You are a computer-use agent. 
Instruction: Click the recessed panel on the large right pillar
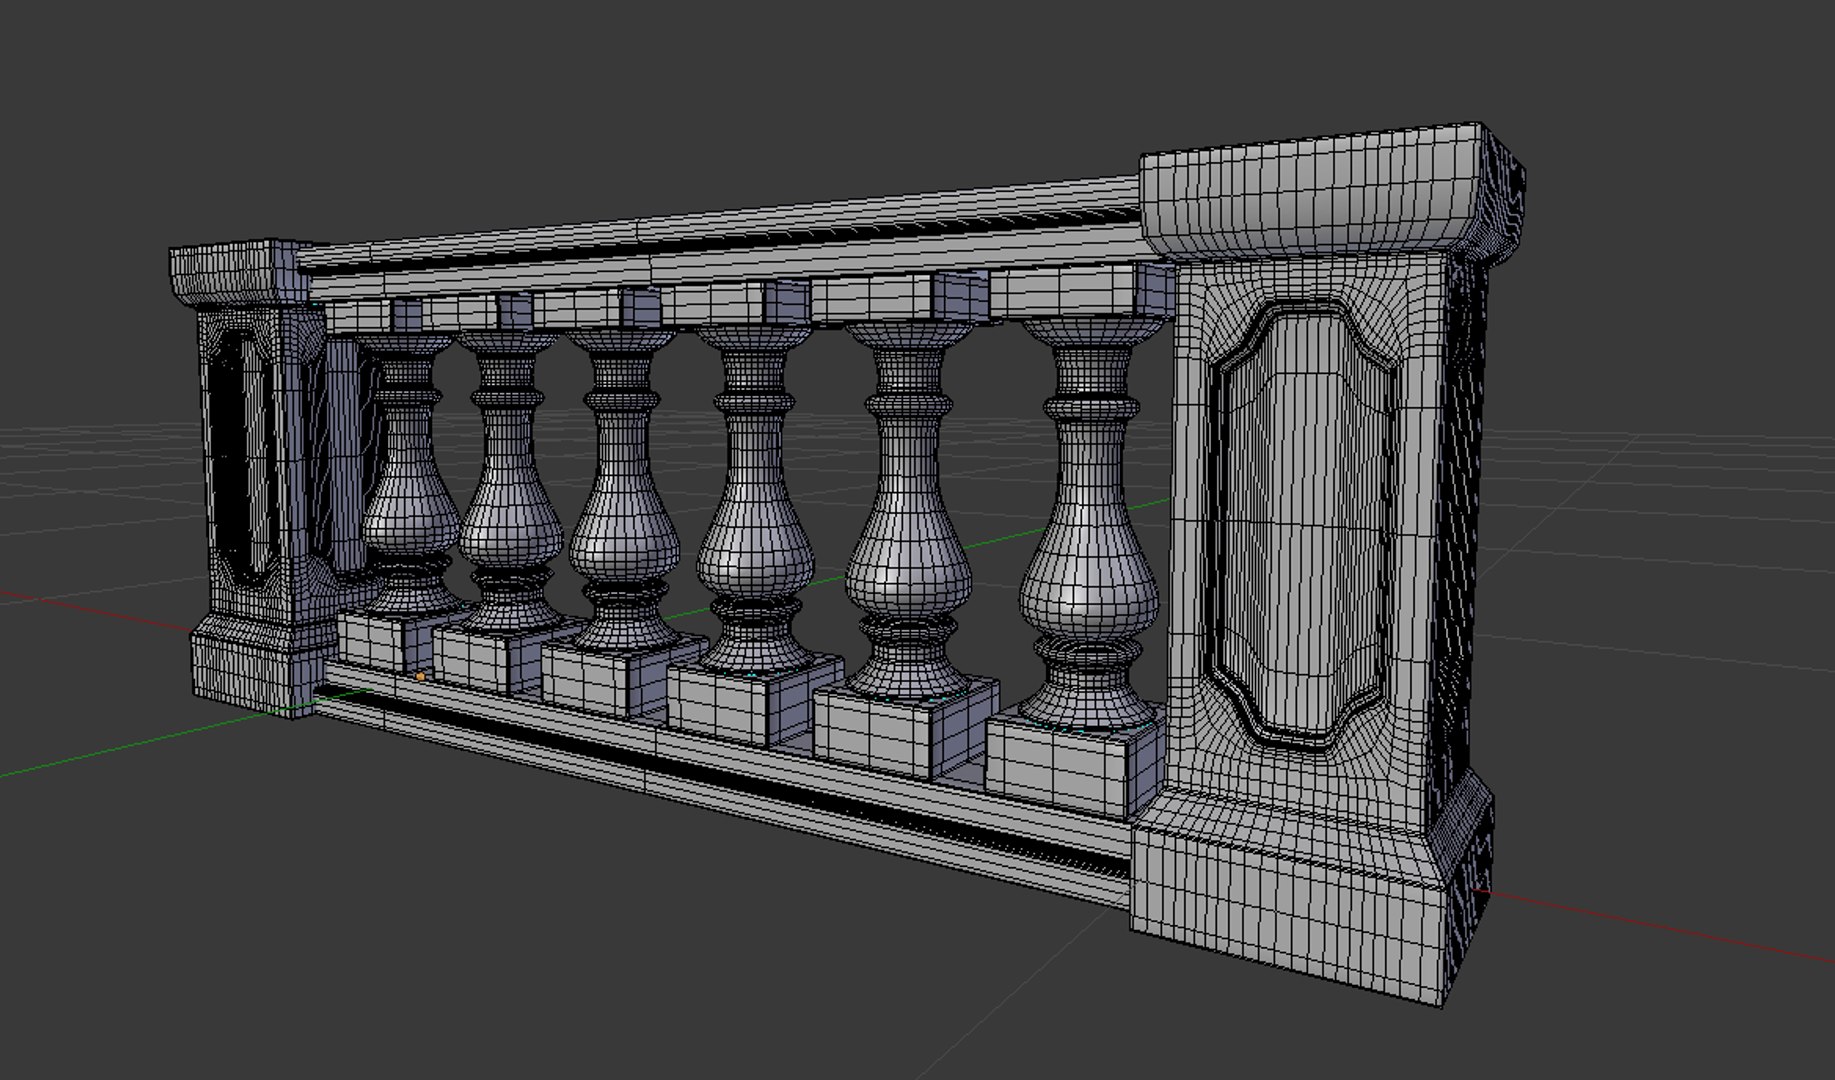[x=1303, y=523]
